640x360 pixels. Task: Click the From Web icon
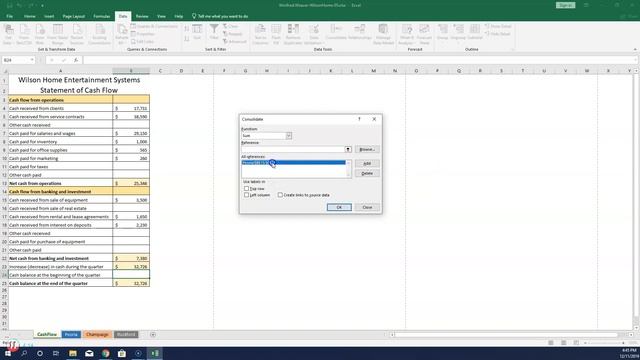coord(40,34)
